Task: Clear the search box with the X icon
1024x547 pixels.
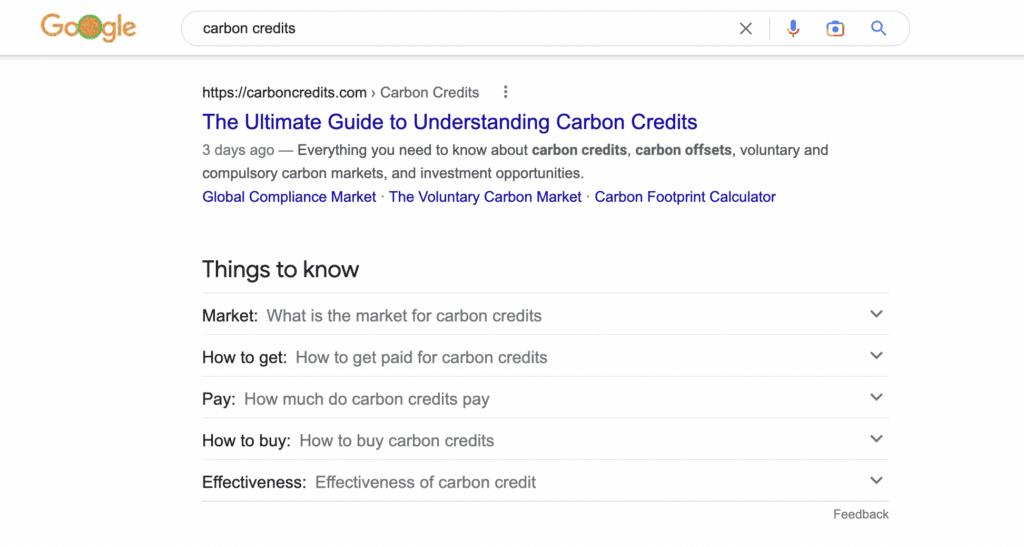Action: (745, 29)
